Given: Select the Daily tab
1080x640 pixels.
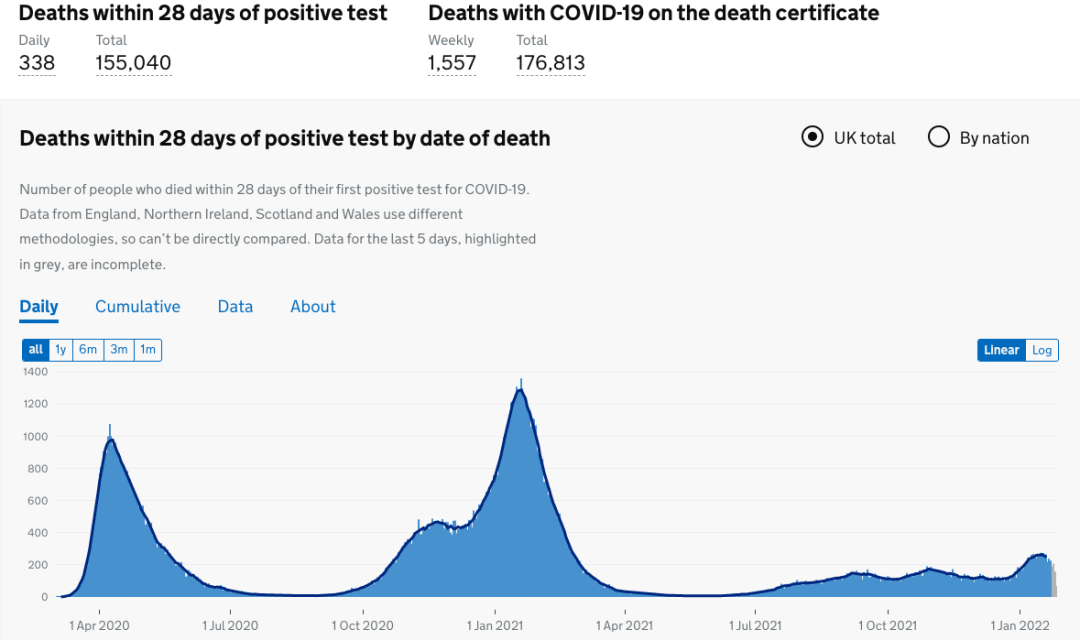Looking at the screenshot, I should 39,306.
